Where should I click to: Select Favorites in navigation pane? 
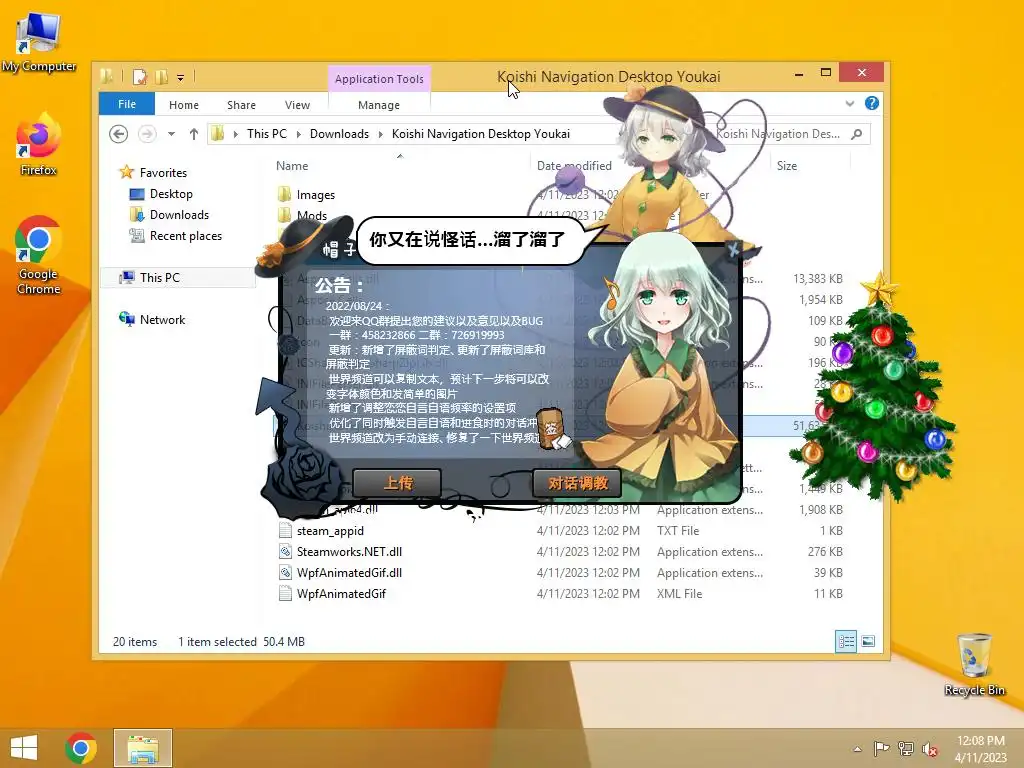163,172
